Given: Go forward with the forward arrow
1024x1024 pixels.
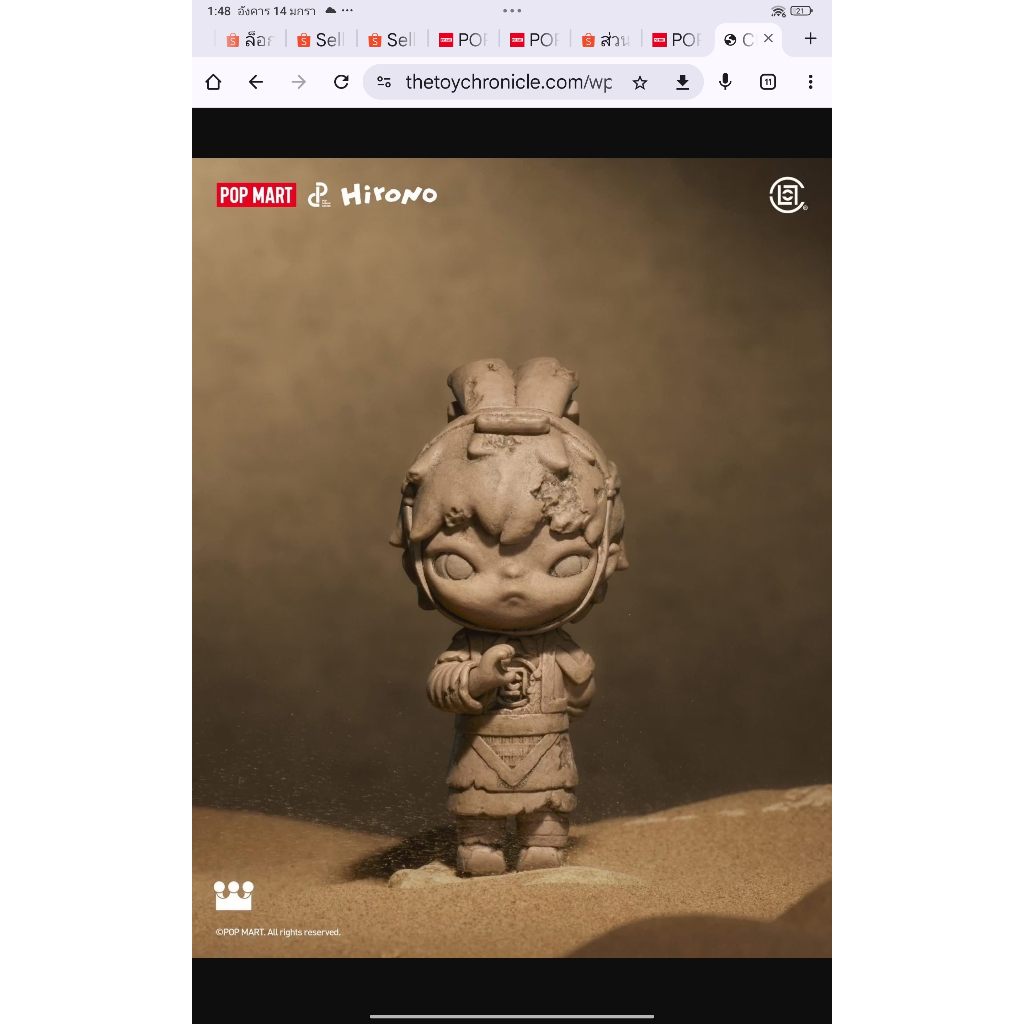Looking at the screenshot, I should [298, 82].
